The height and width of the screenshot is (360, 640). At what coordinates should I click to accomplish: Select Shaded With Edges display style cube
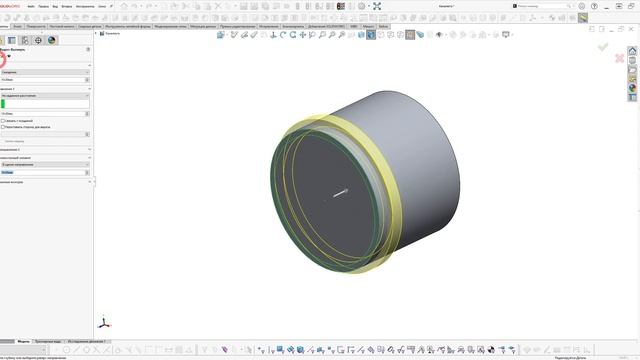[x=361, y=35]
